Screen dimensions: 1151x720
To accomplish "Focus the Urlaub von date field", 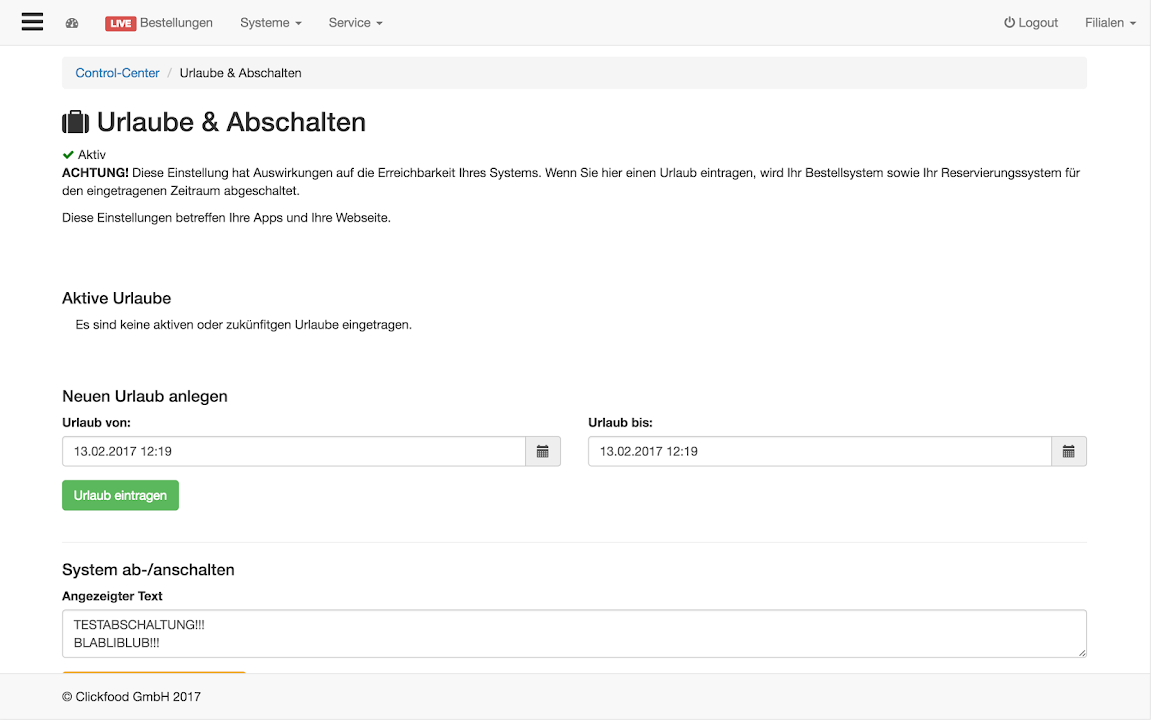I will [294, 451].
